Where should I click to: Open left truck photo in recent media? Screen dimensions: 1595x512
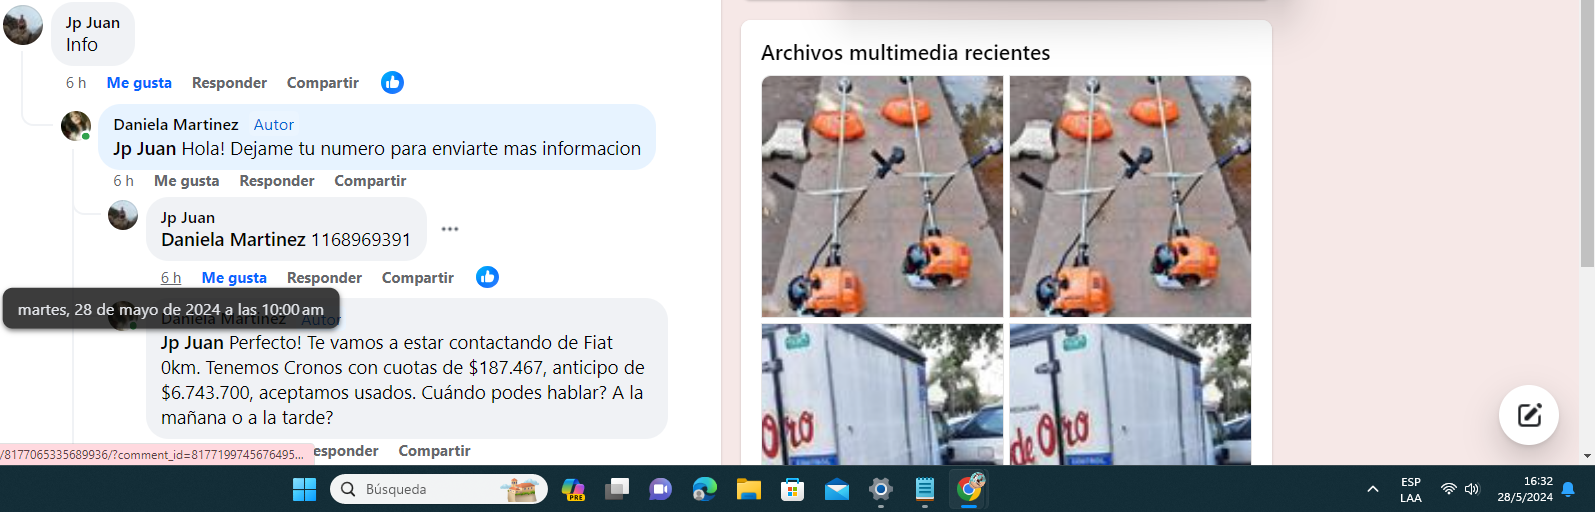(x=882, y=394)
